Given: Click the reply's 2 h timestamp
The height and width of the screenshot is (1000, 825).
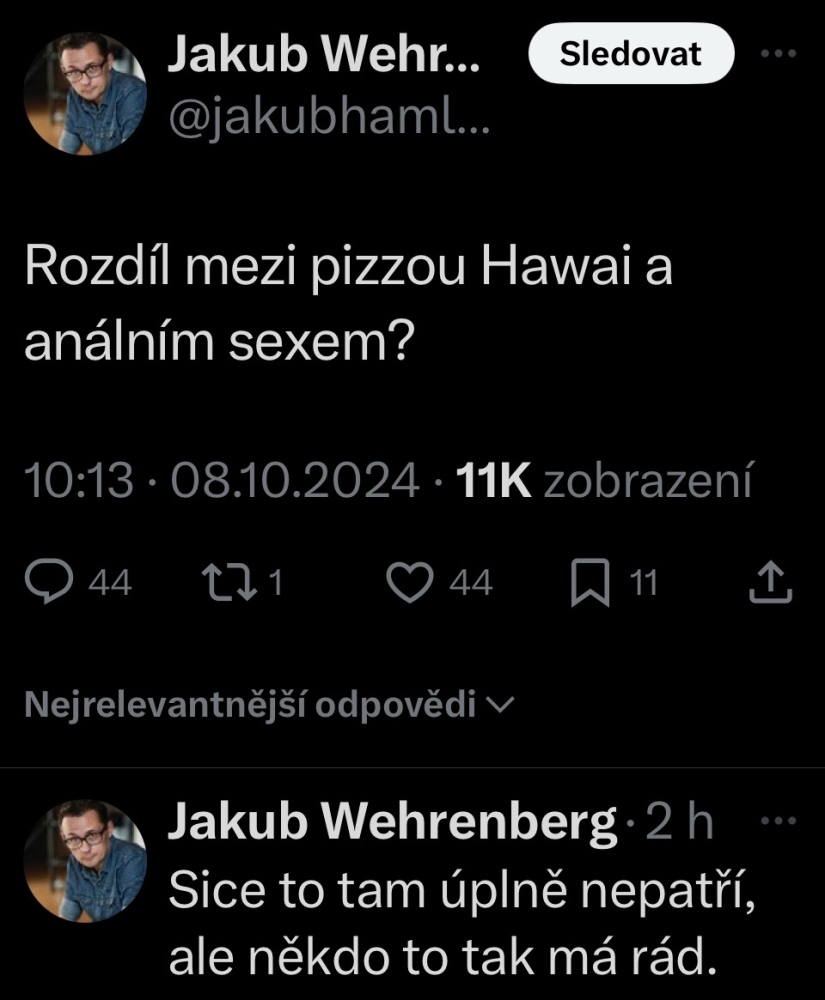Looking at the screenshot, I should tap(680, 824).
